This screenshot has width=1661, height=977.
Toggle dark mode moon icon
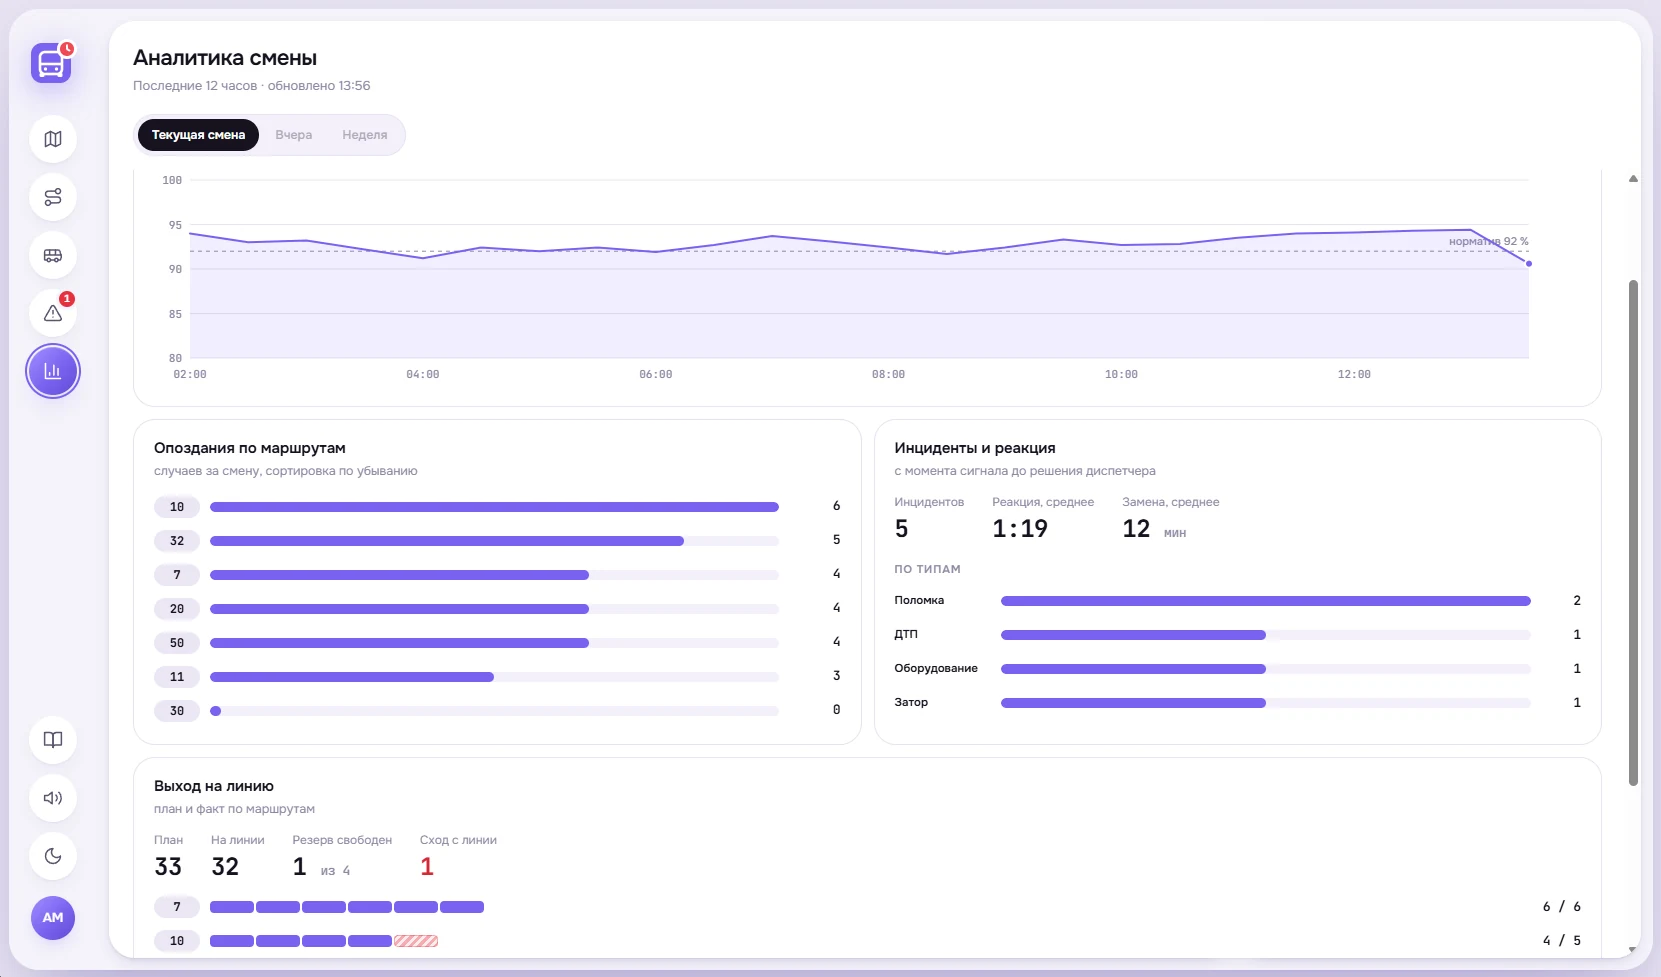[x=53, y=856]
